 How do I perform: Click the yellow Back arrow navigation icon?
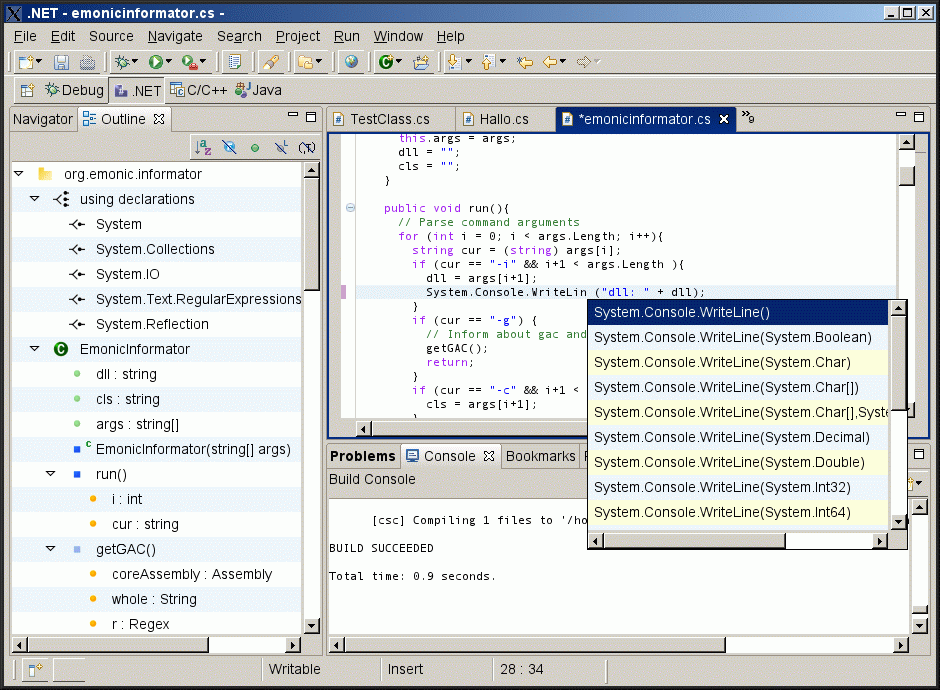click(550, 62)
